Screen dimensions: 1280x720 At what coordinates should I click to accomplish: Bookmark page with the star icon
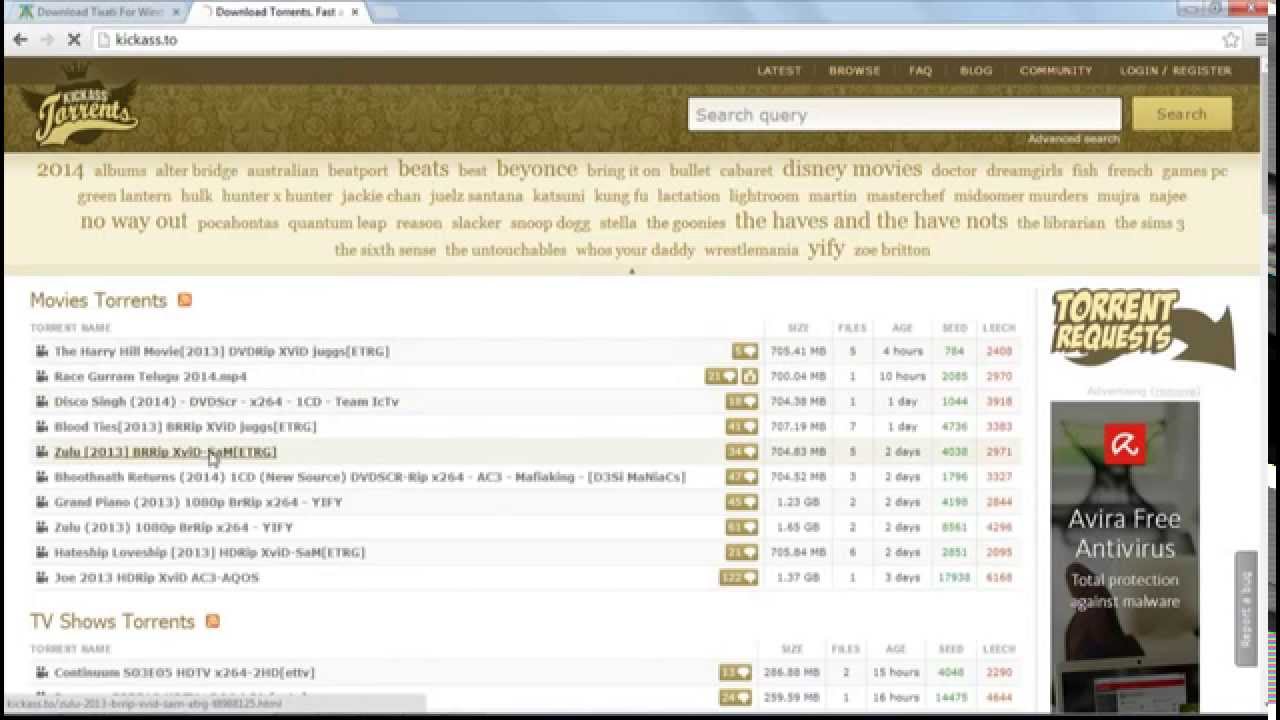(x=1231, y=40)
